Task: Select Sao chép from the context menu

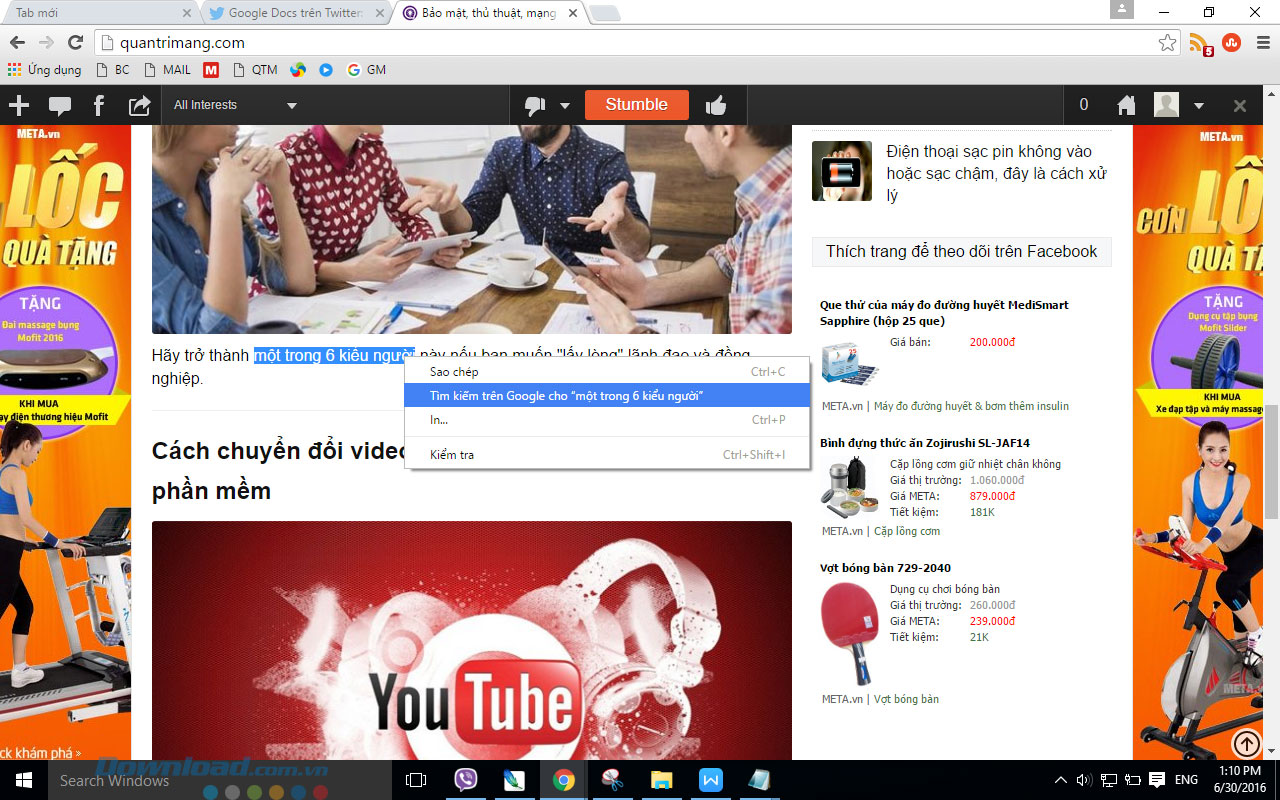Action: [454, 372]
